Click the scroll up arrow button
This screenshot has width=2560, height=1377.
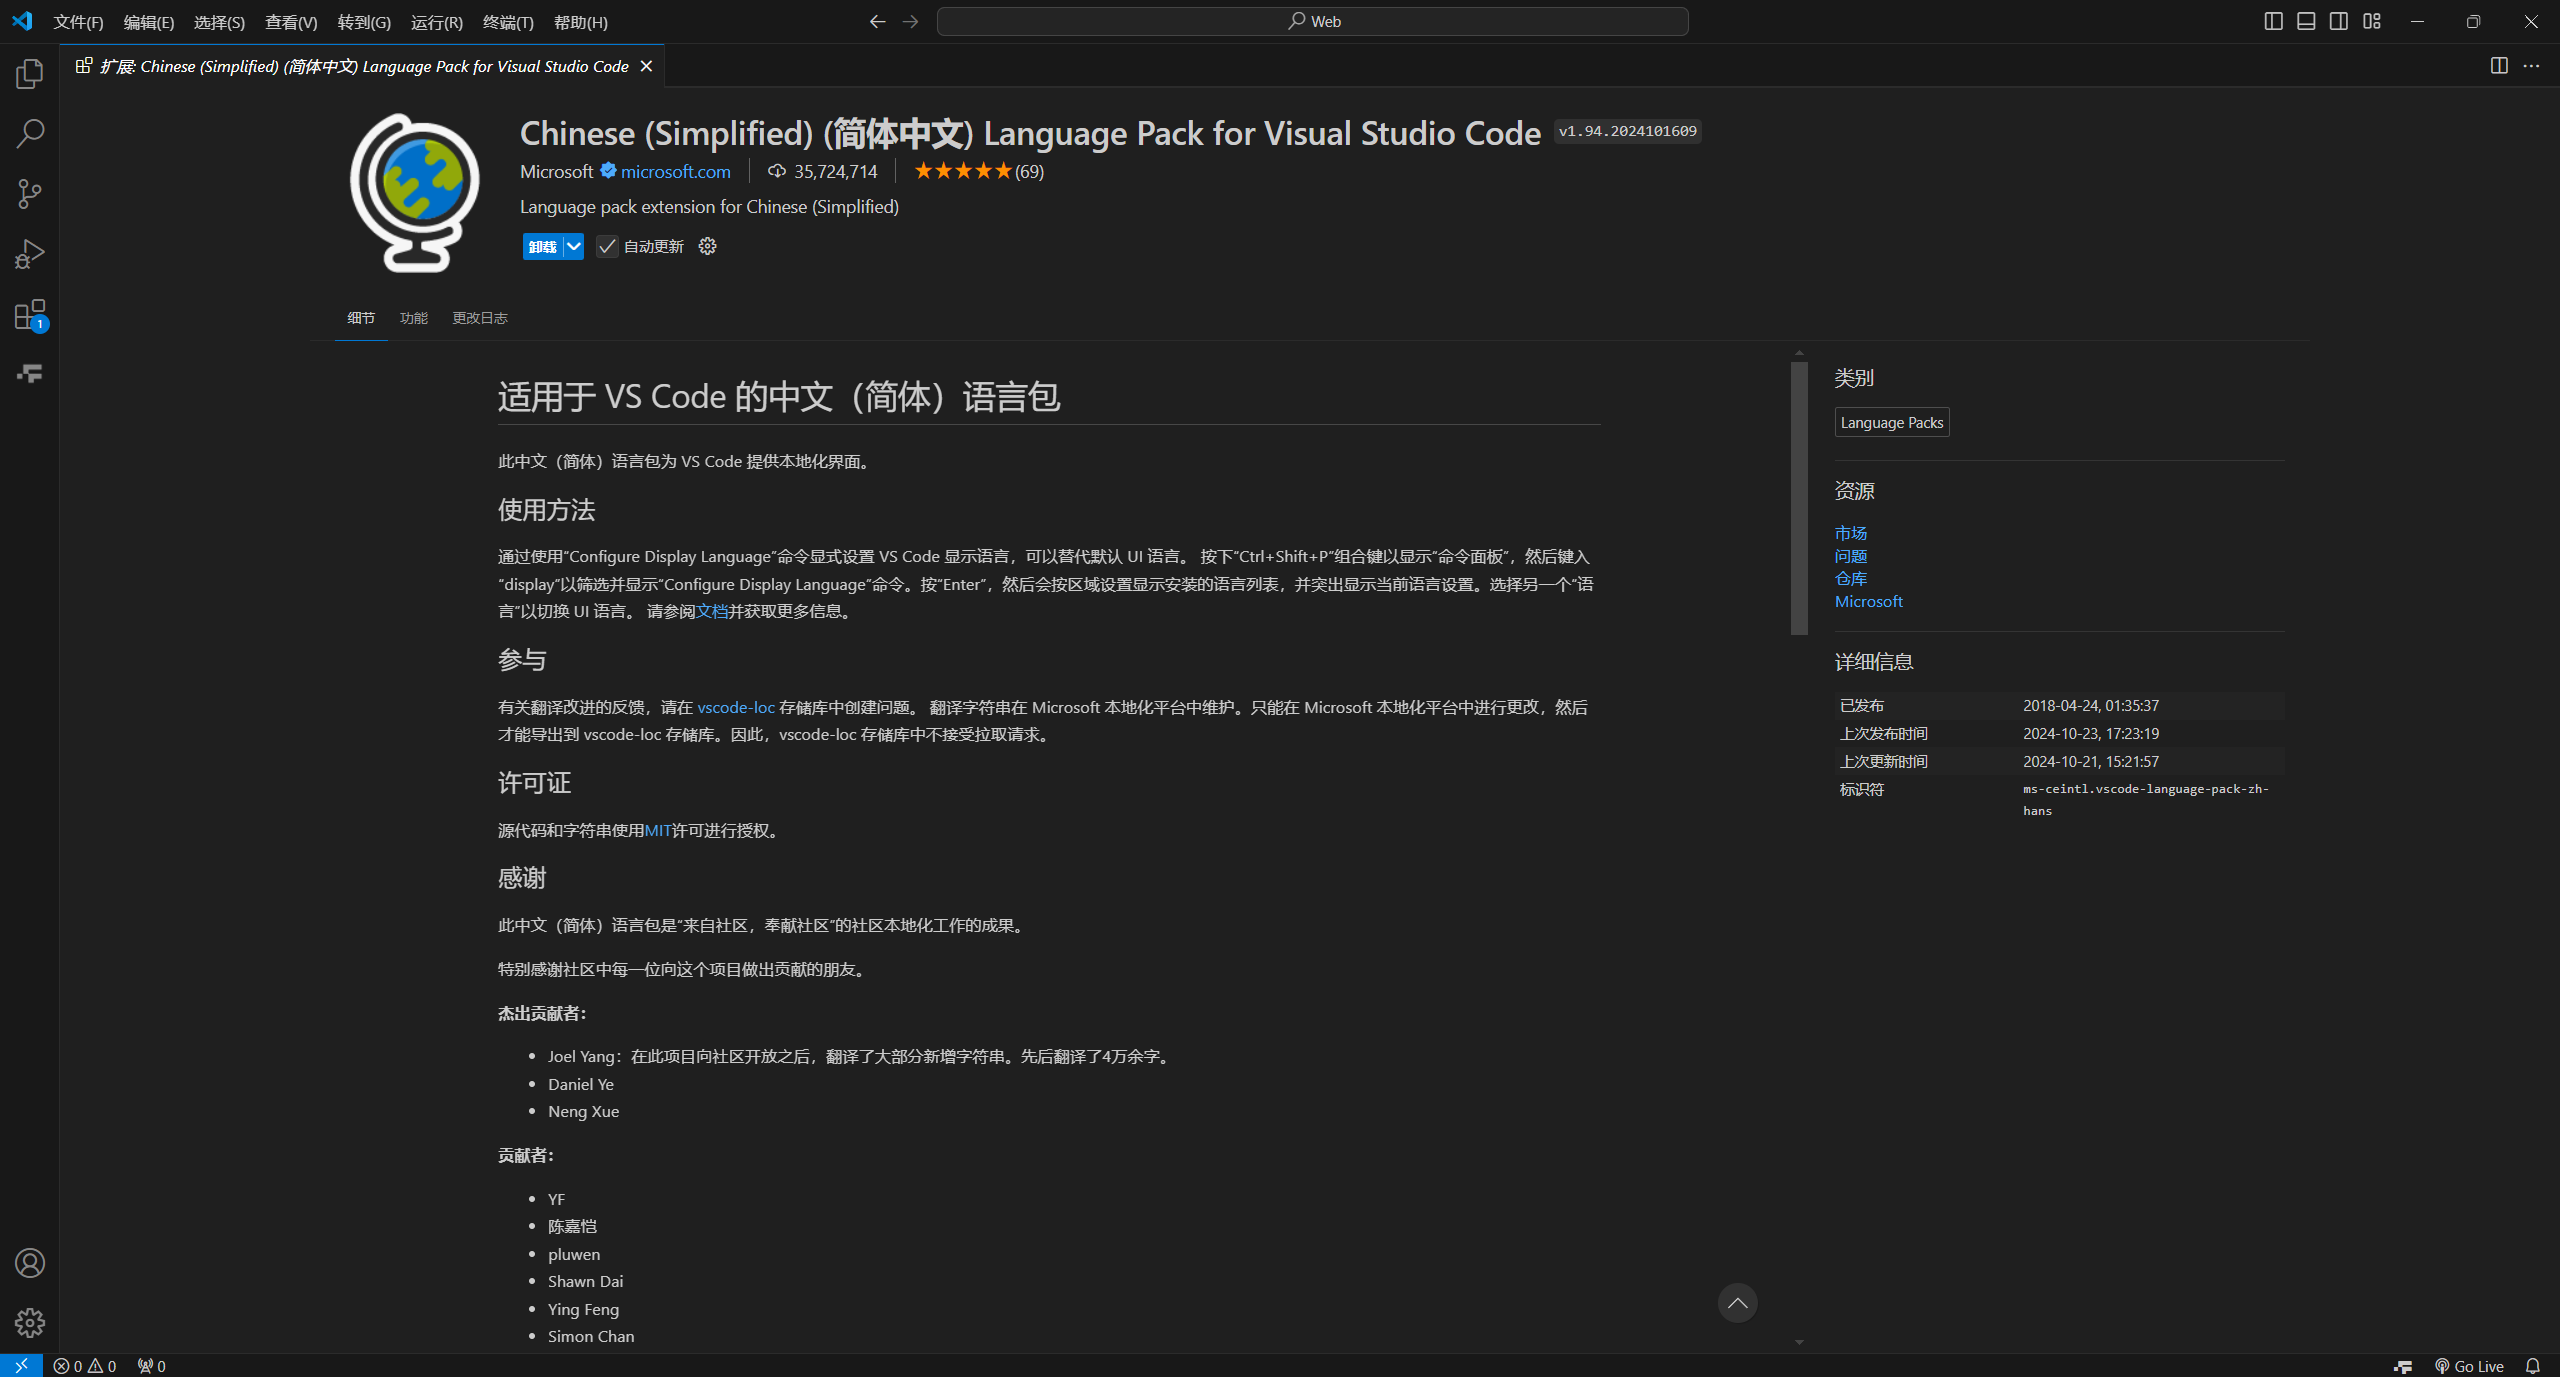coord(1738,1302)
